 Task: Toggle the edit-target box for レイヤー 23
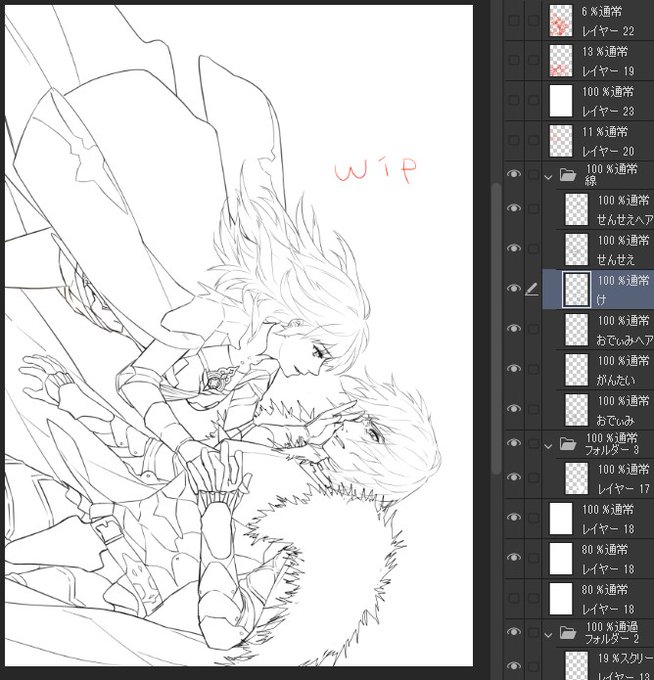(533, 100)
